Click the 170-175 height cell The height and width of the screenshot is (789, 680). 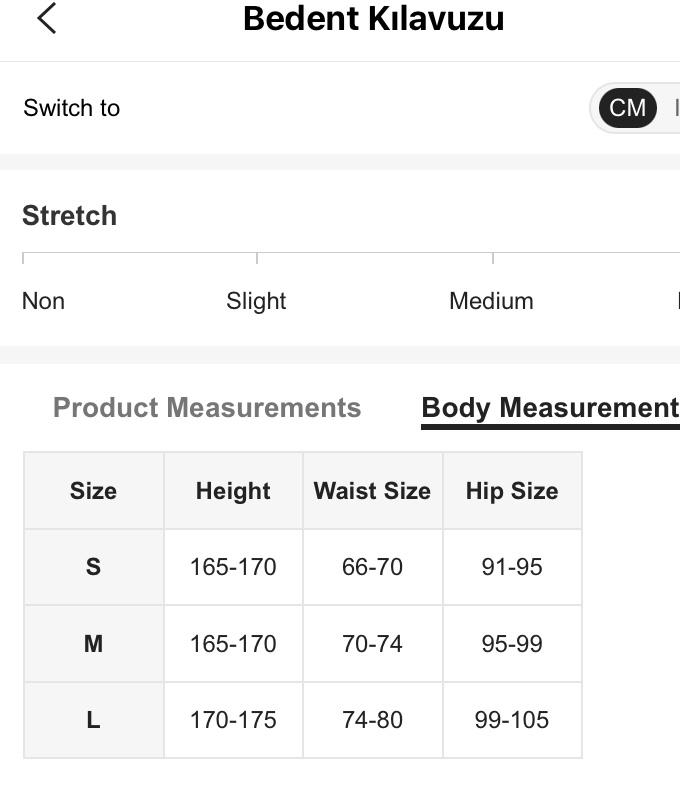click(x=233, y=720)
